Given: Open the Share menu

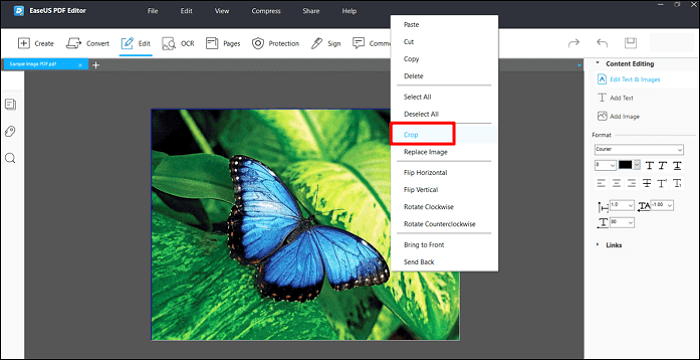Looking at the screenshot, I should [x=311, y=11].
